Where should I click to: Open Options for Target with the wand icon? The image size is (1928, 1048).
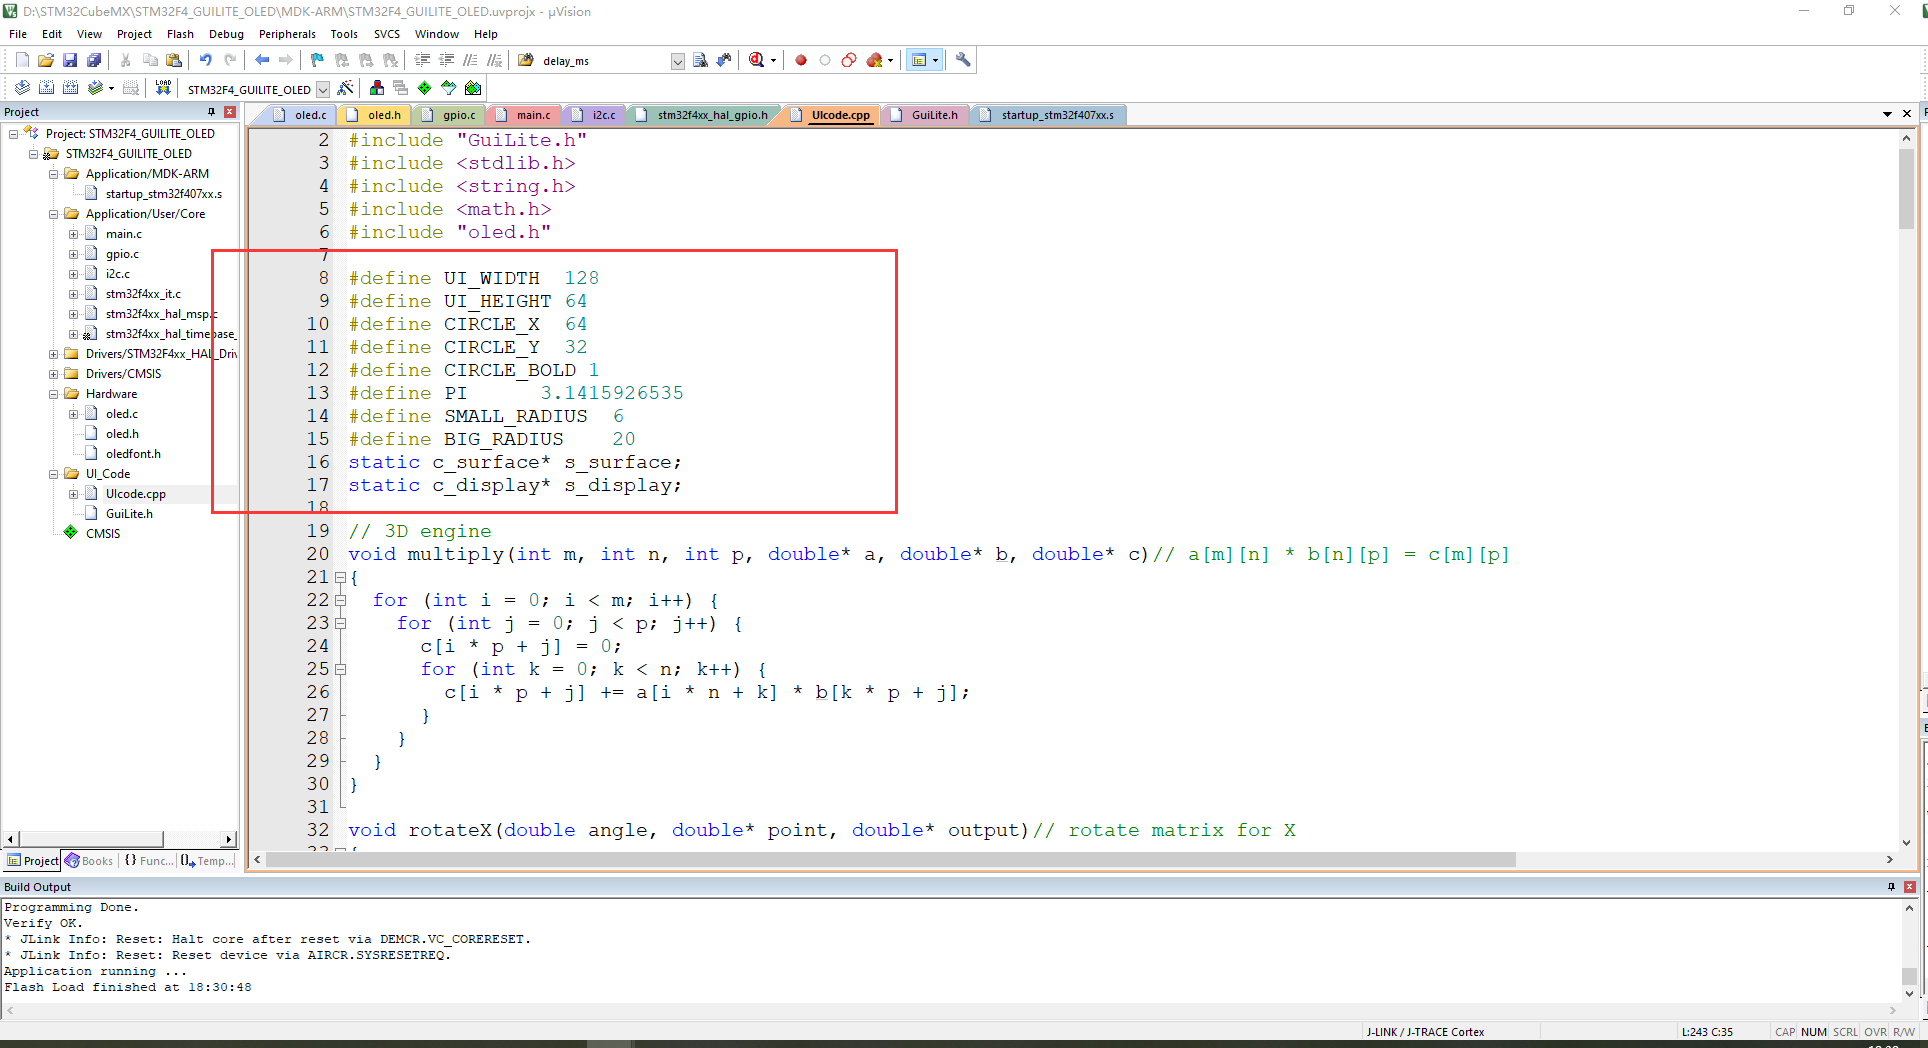(344, 88)
